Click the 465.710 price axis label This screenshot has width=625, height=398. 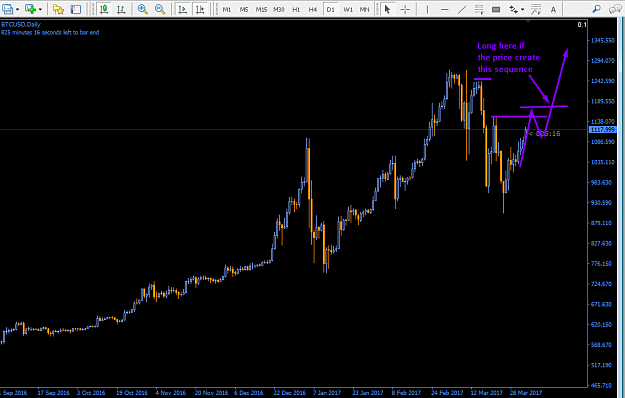(x=601, y=386)
